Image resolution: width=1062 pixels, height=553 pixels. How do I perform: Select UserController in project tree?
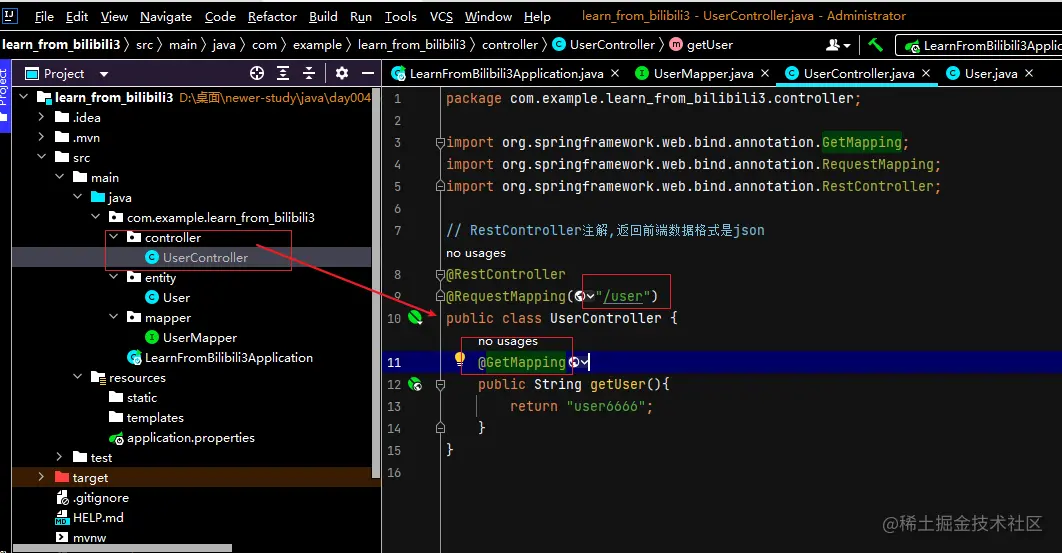(x=205, y=258)
